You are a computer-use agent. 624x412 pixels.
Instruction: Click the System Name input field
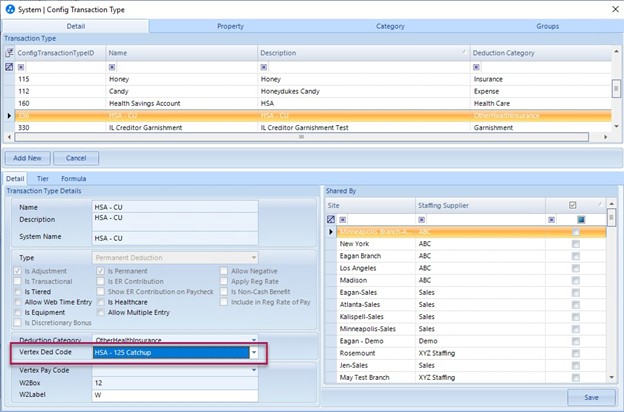point(175,238)
